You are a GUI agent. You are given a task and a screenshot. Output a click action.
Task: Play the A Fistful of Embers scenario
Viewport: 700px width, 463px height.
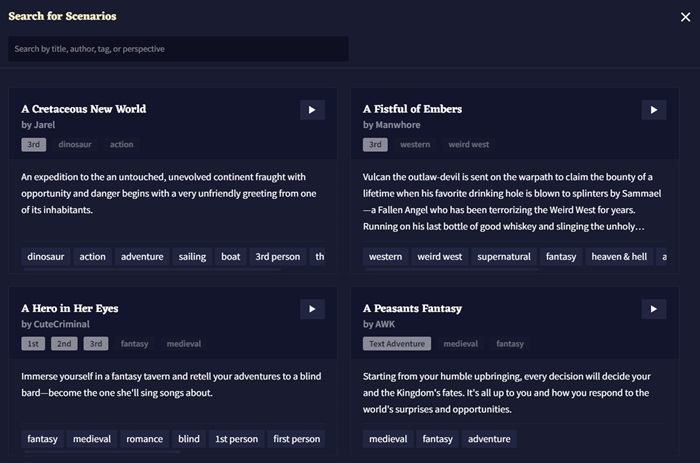654,110
